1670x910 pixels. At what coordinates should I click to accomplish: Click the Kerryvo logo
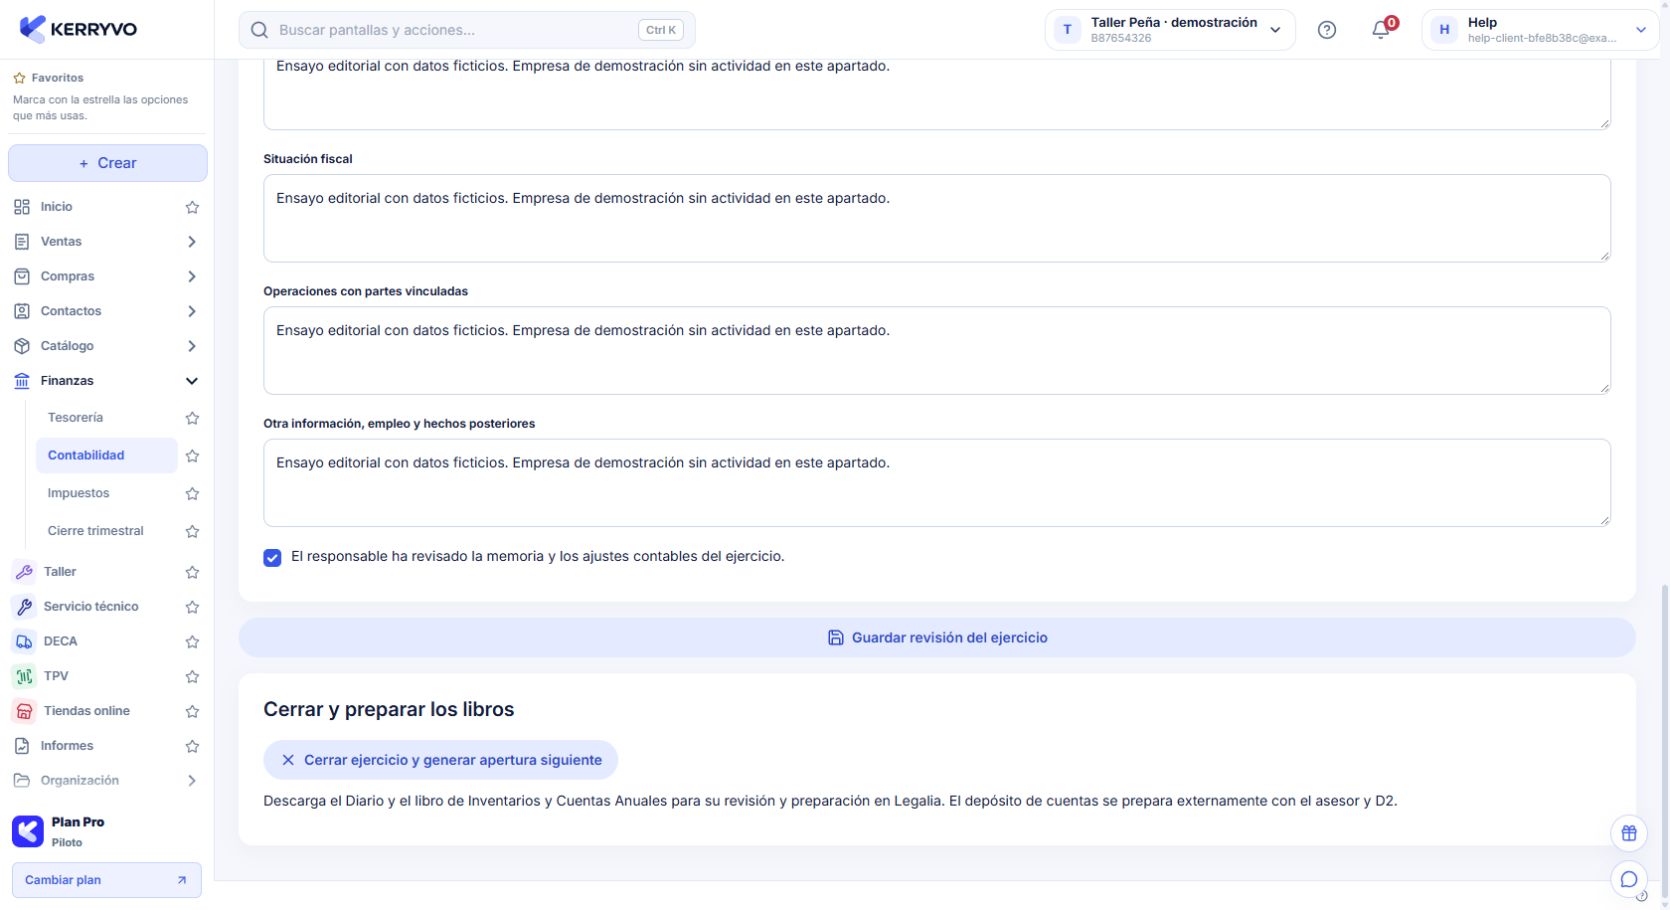(78, 29)
